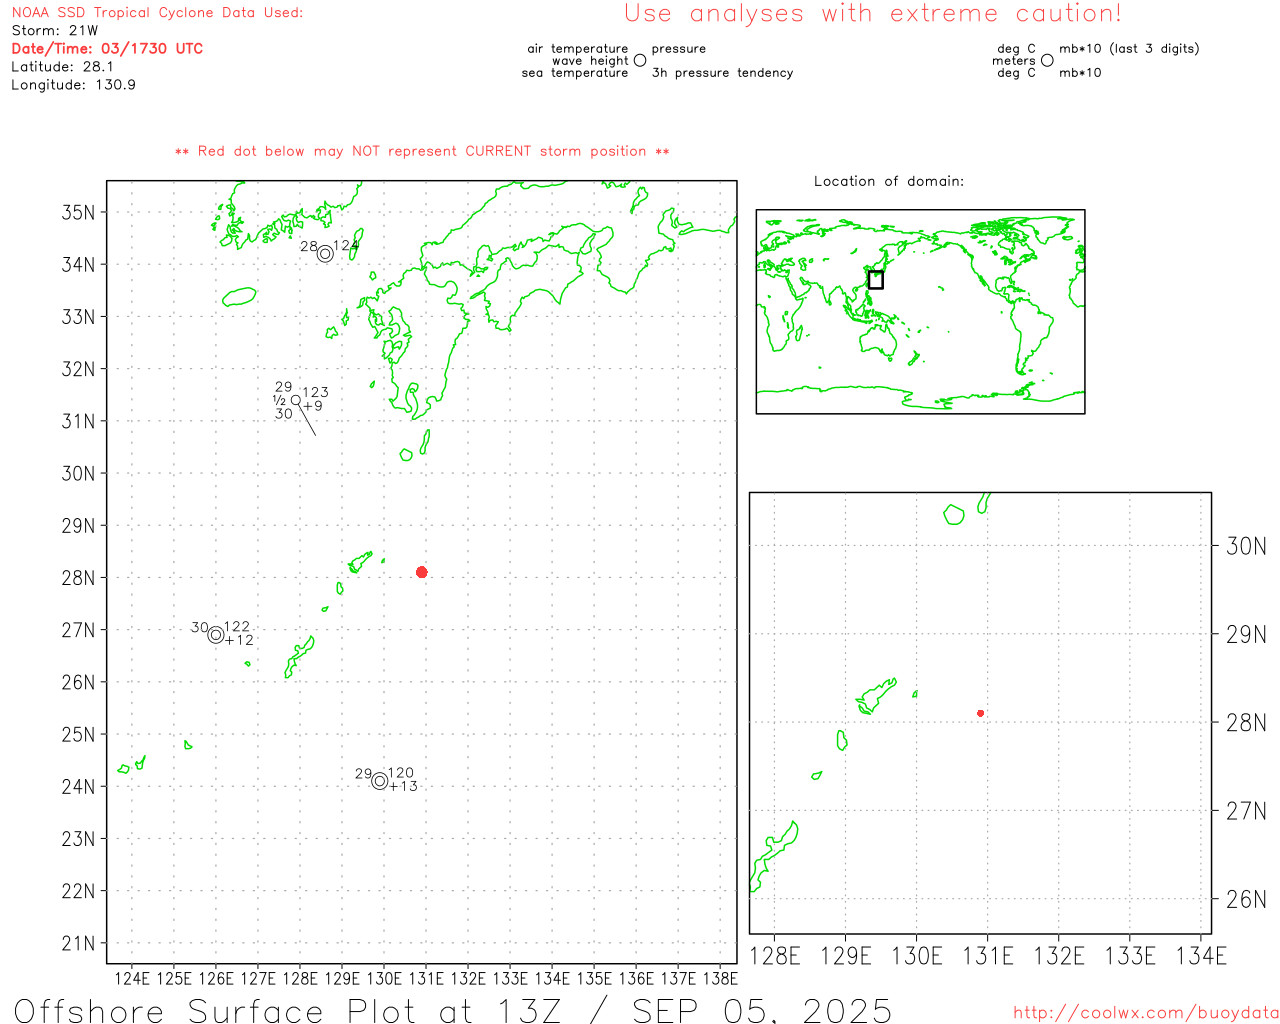Click the 30N label on zoomed inset map
This screenshot has width=1280, height=1024.
pos(1246,546)
